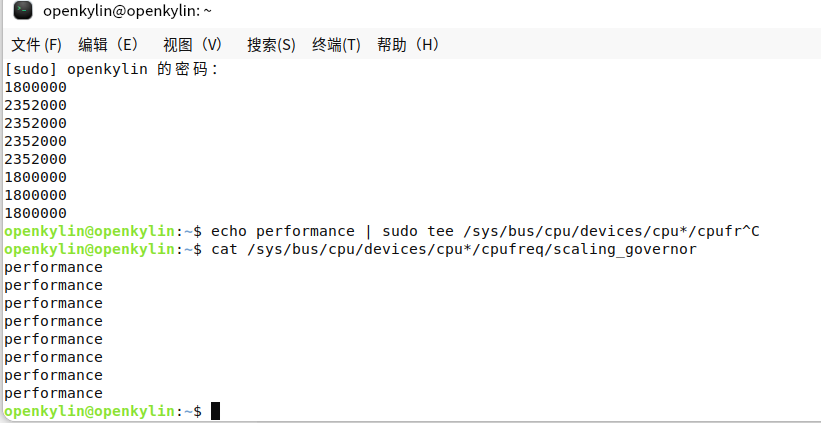The width and height of the screenshot is (821, 423).
Task: Click the [sudo] openkylin password prompt line
Action: [x=111, y=69]
